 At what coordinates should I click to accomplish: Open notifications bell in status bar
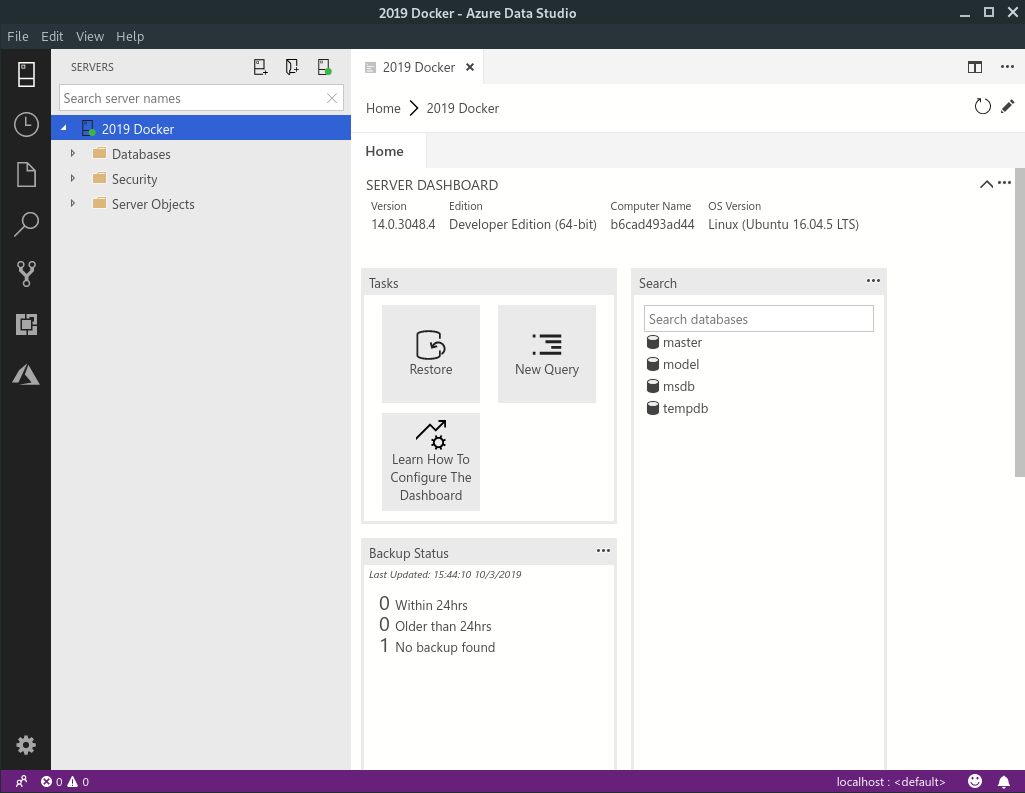pos(1003,781)
